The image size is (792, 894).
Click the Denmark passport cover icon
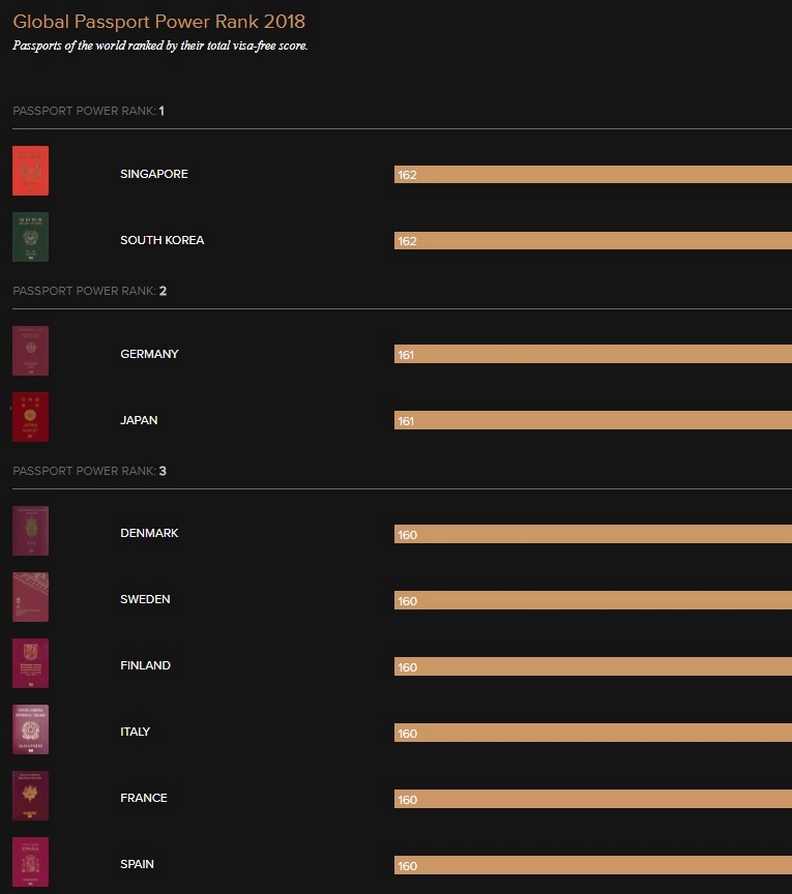pyautogui.click(x=30, y=531)
